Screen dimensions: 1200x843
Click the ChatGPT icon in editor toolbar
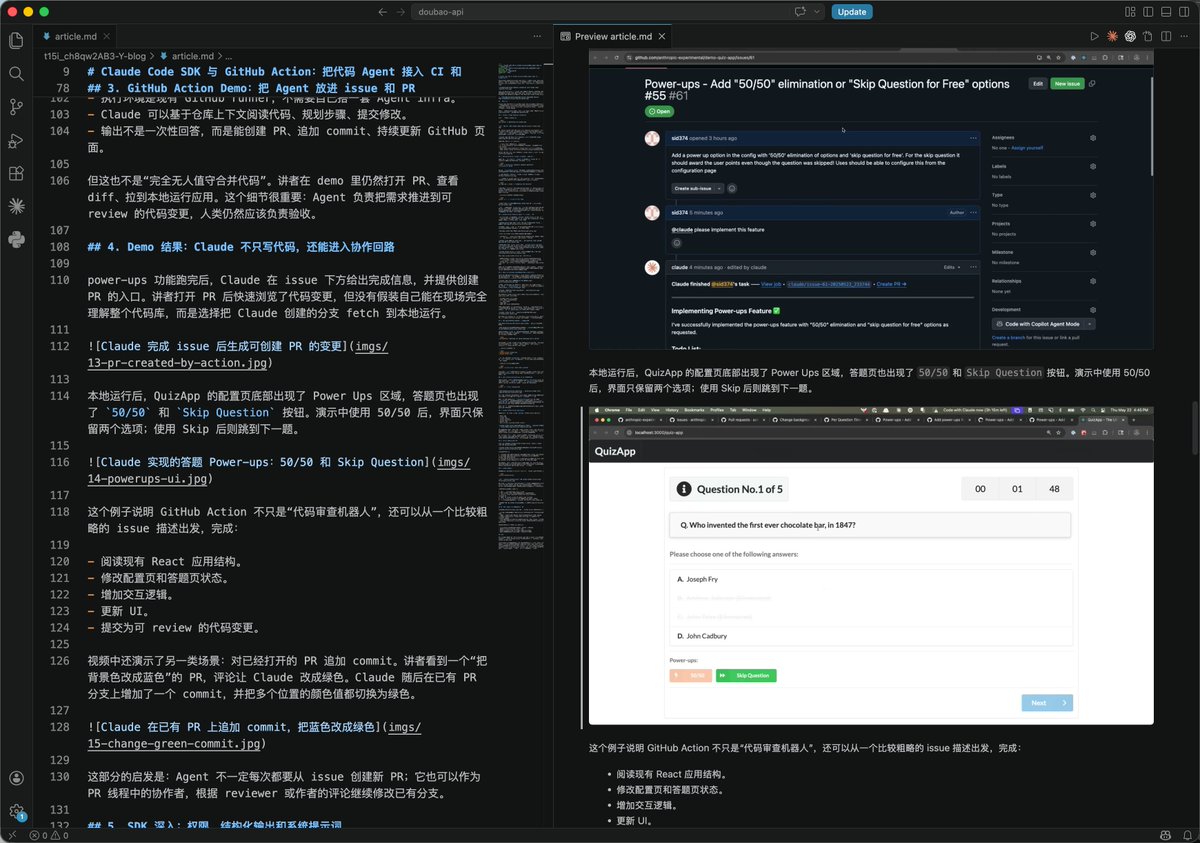[x=1130, y=36]
